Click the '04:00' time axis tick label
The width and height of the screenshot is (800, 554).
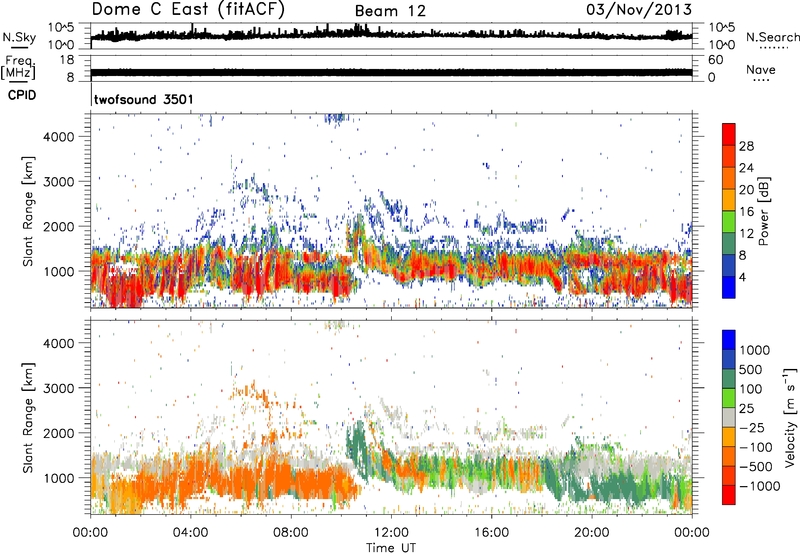[x=190, y=533]
